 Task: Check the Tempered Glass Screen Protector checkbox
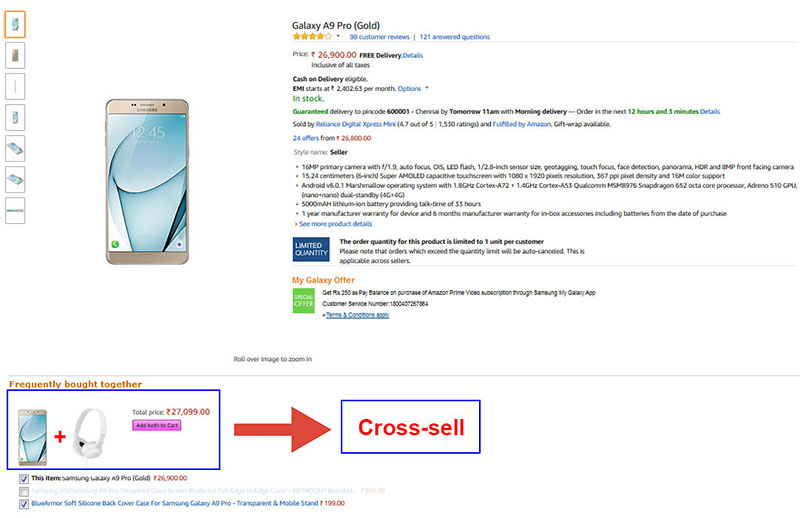point(23,491)
